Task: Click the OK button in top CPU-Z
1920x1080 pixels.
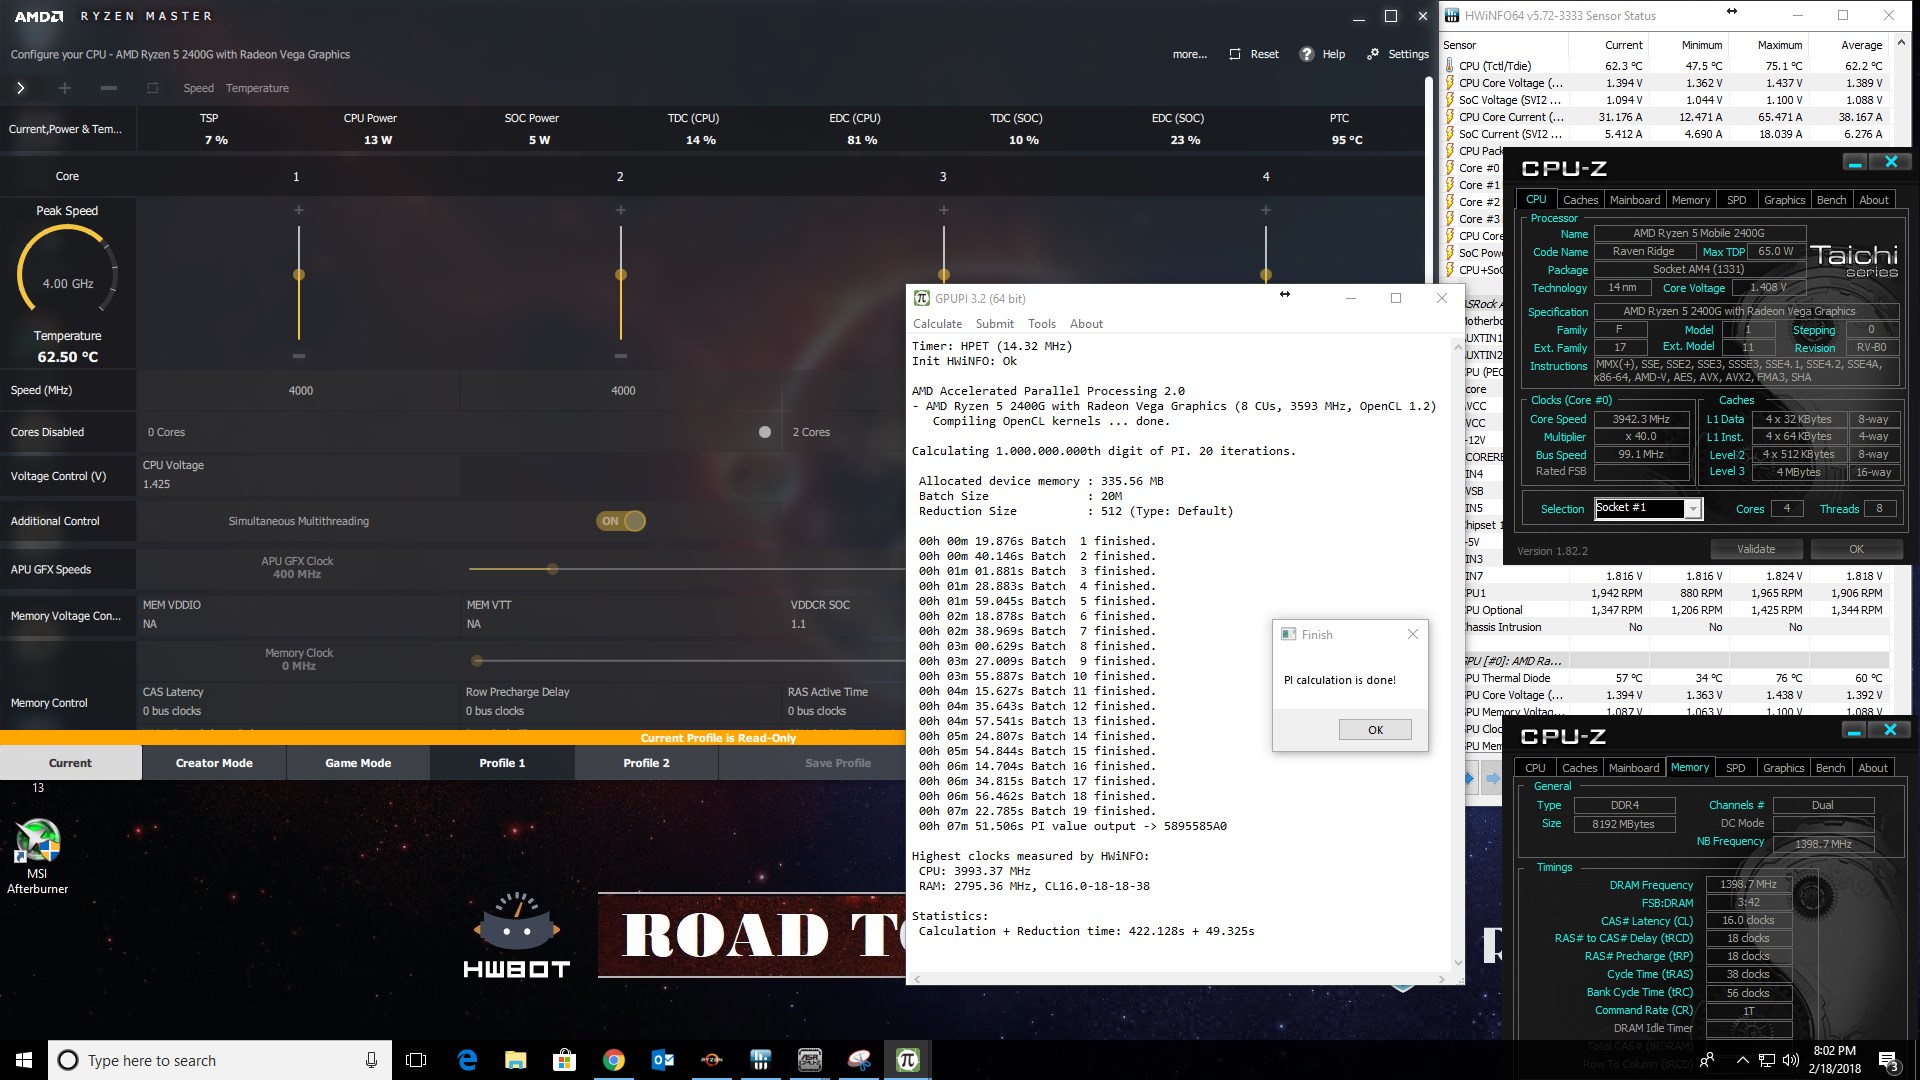Action: coord(1856,549)
